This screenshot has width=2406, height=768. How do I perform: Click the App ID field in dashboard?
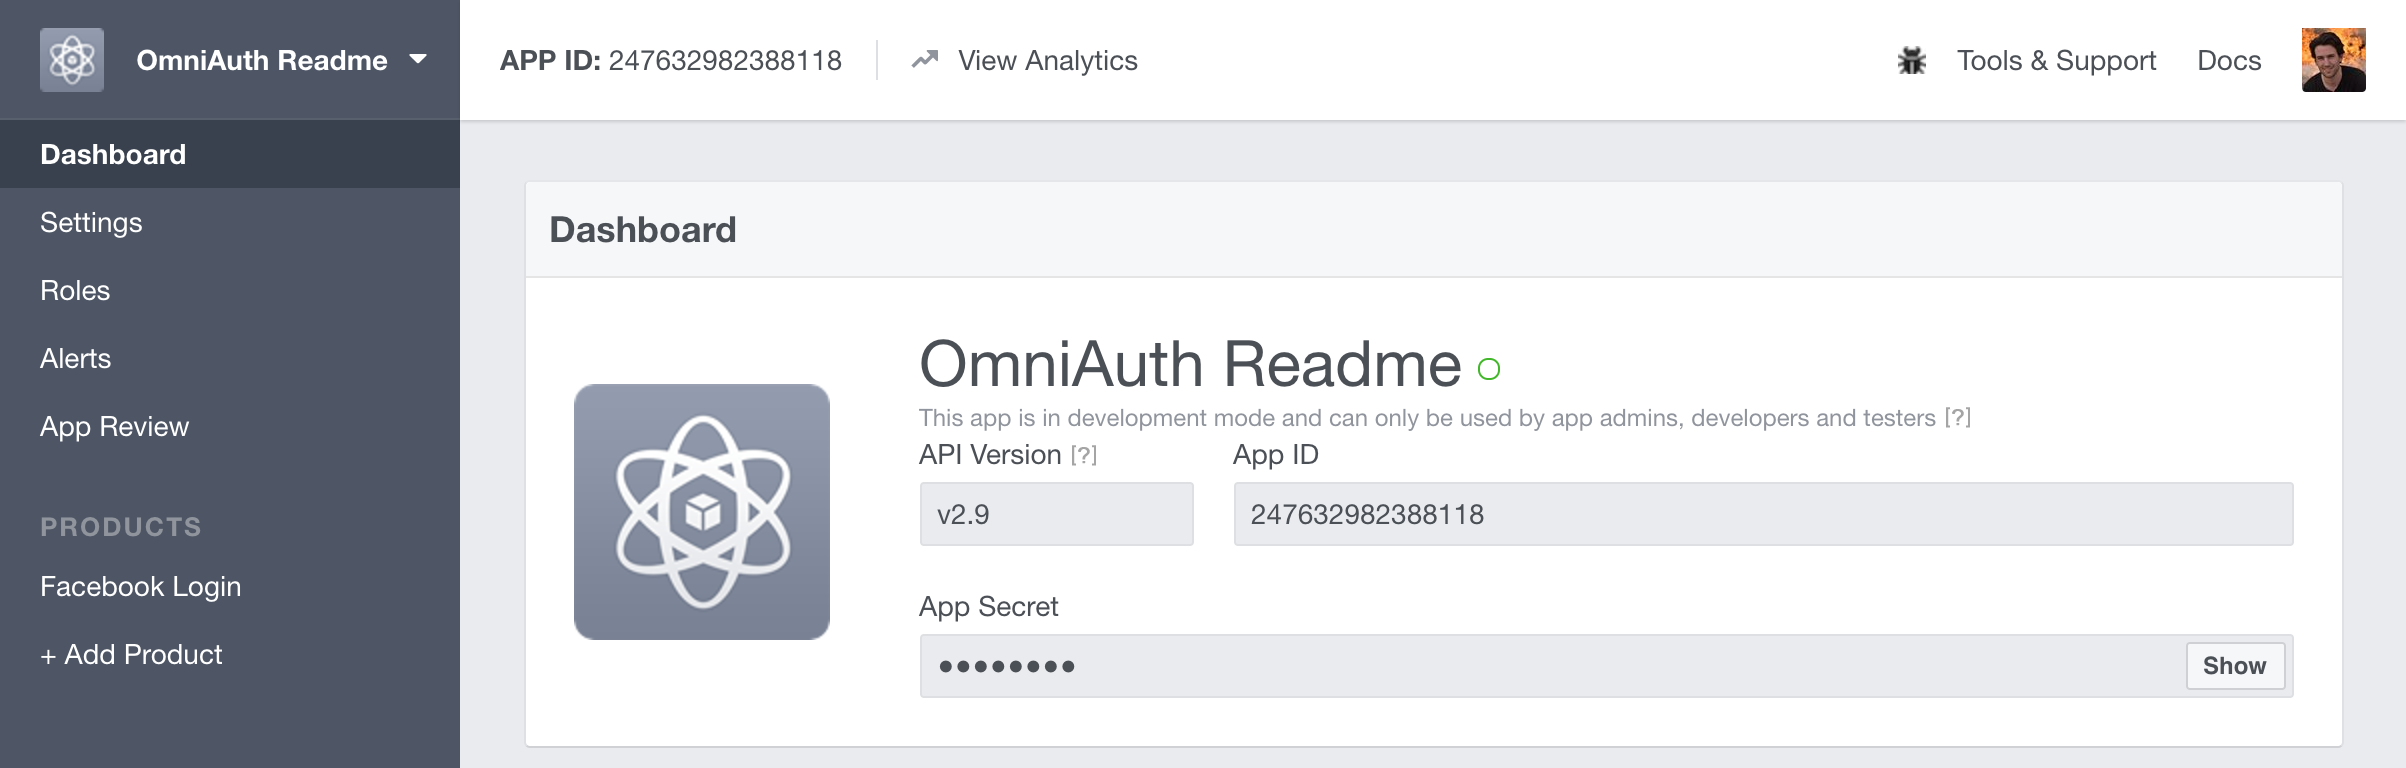[1763, 514]
